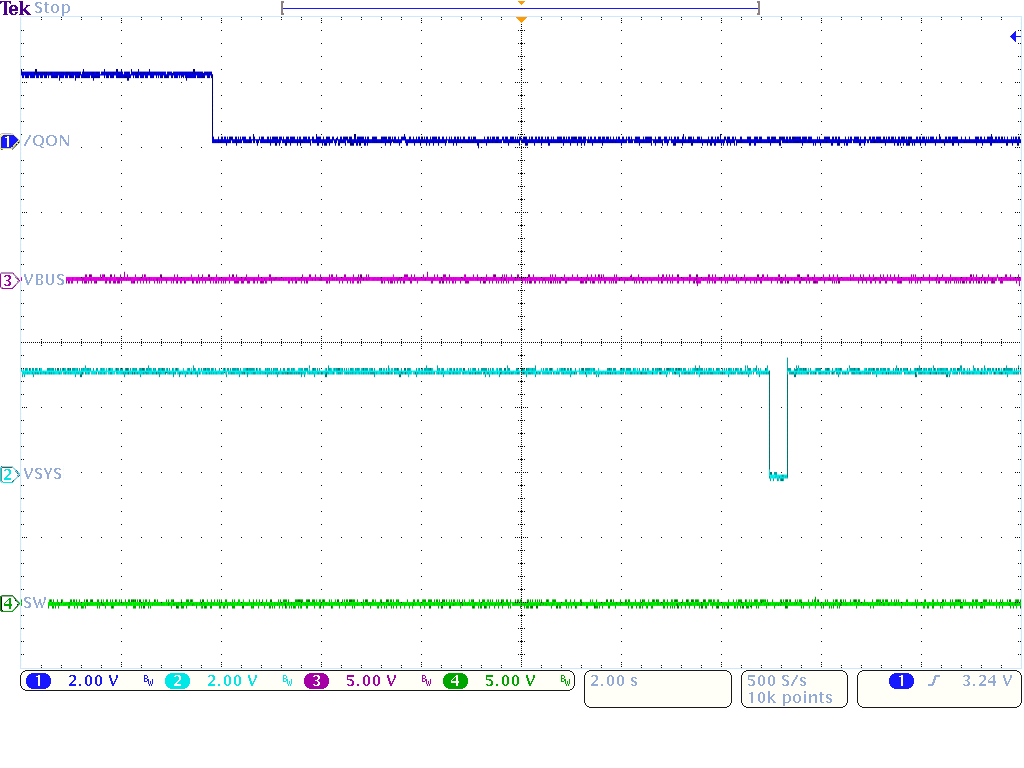Click the 500 S/s sample rate readout
Image resolution: width=1024 pixels, height=768 pixels.
[x=778, y=681]
